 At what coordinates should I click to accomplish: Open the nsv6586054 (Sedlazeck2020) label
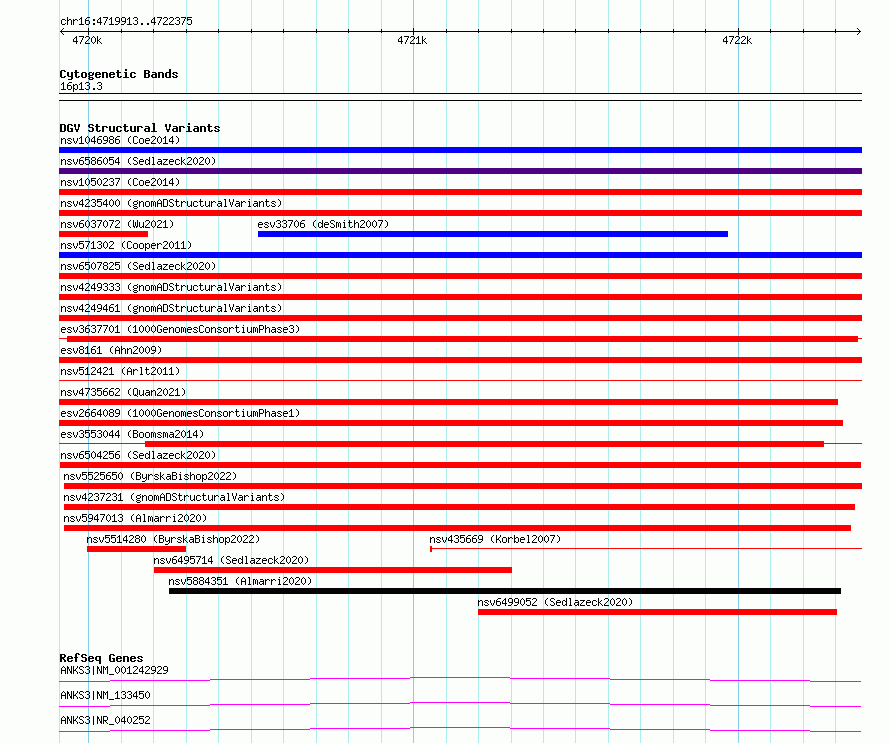coord(138,161)
